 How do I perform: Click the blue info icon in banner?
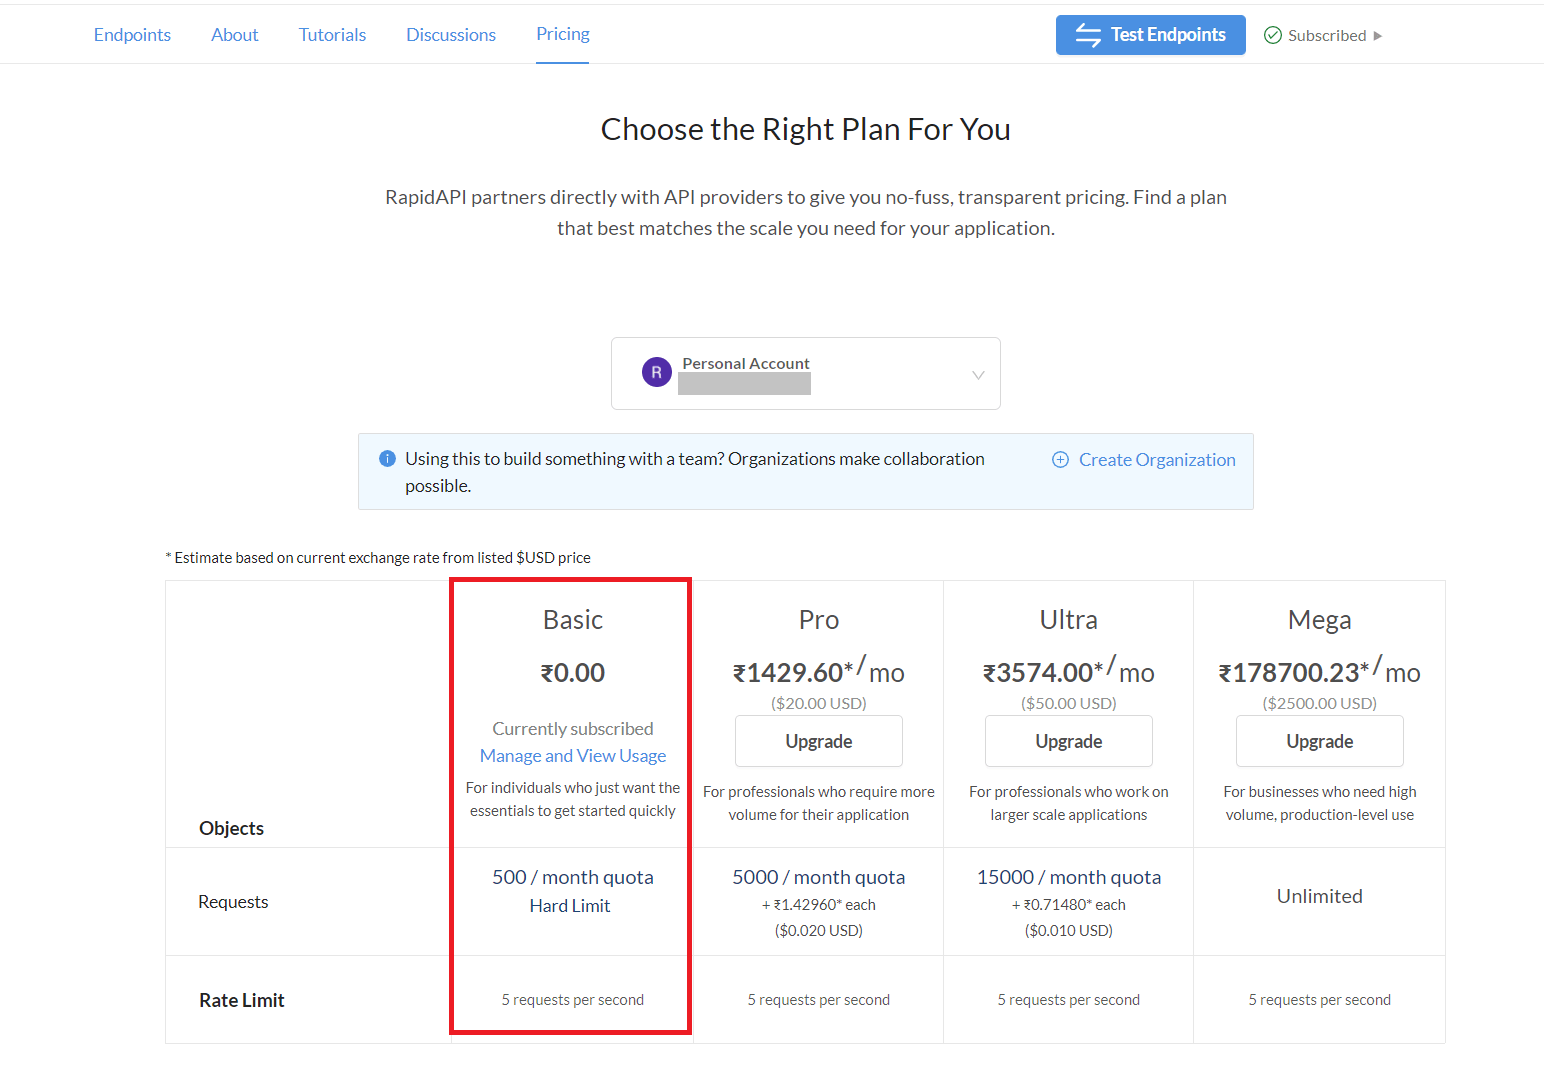click(387, 459)
